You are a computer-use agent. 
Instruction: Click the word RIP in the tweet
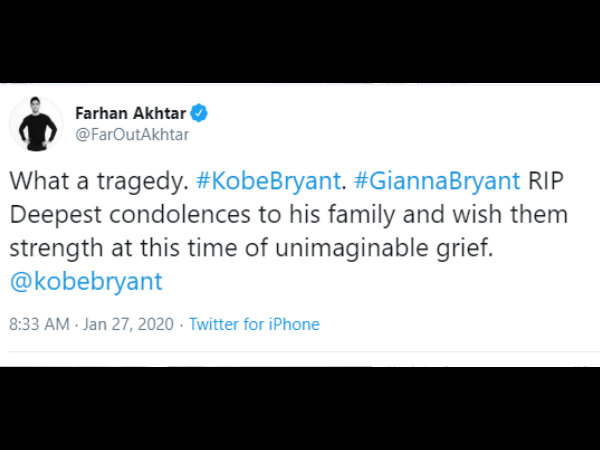tap(546, 181)
